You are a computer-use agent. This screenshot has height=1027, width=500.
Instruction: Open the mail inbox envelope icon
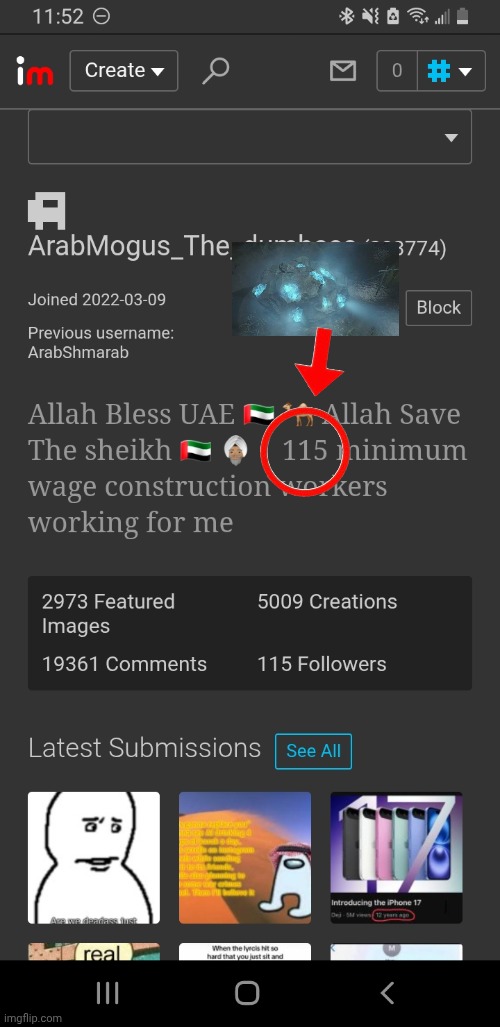click(343, 71)
